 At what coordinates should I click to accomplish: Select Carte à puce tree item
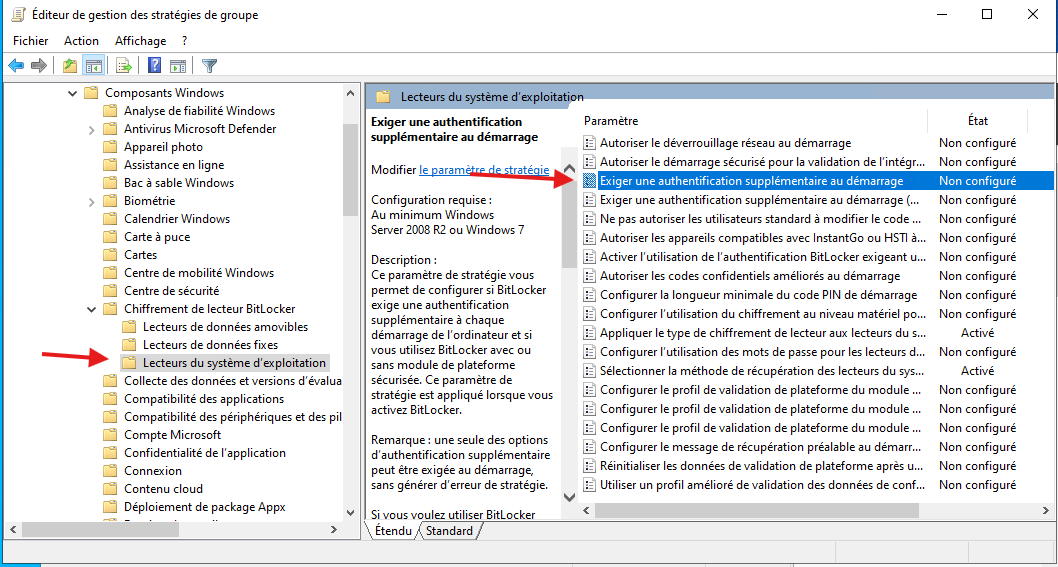click(157, 237)
